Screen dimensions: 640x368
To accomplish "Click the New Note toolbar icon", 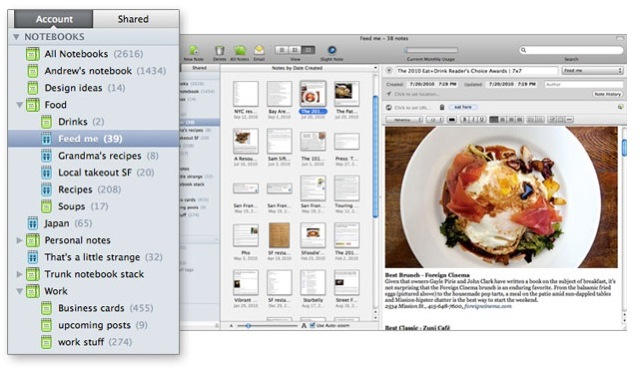I will pos(193,51).
